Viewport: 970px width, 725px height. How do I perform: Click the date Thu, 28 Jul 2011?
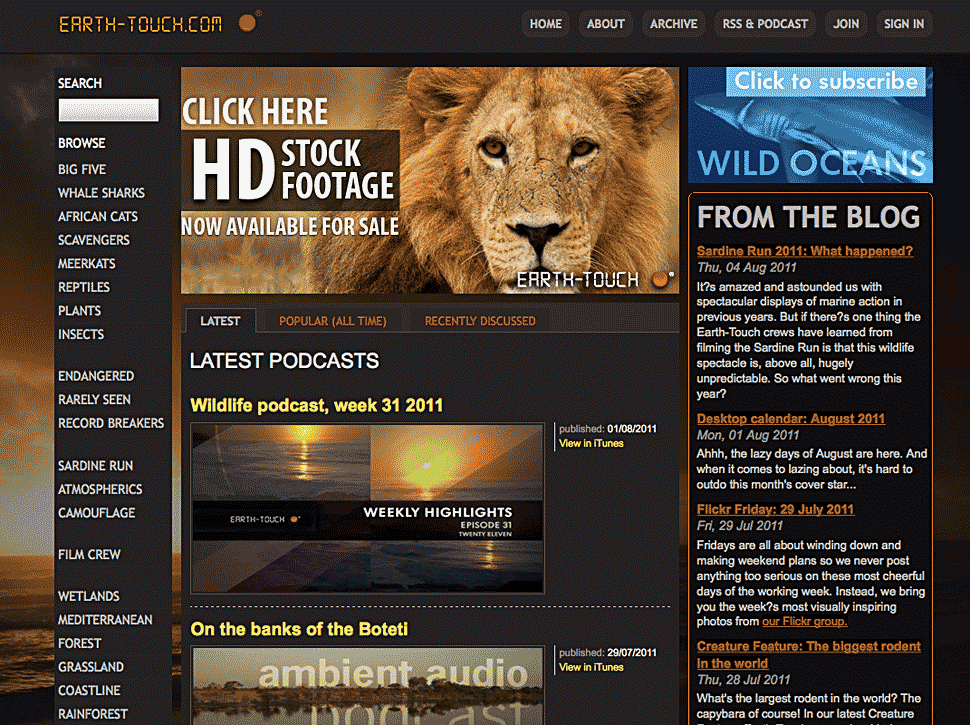[744, 680]
